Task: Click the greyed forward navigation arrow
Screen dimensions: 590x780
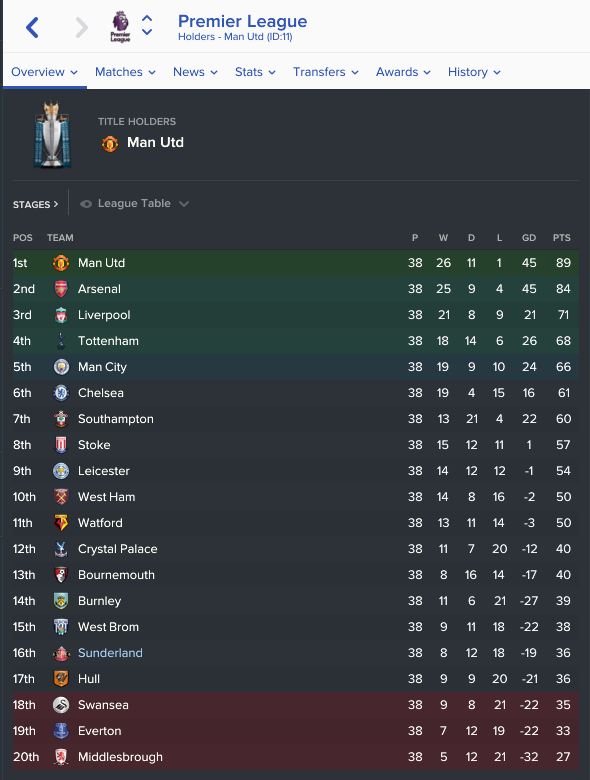Action: [x=82, y=27]
